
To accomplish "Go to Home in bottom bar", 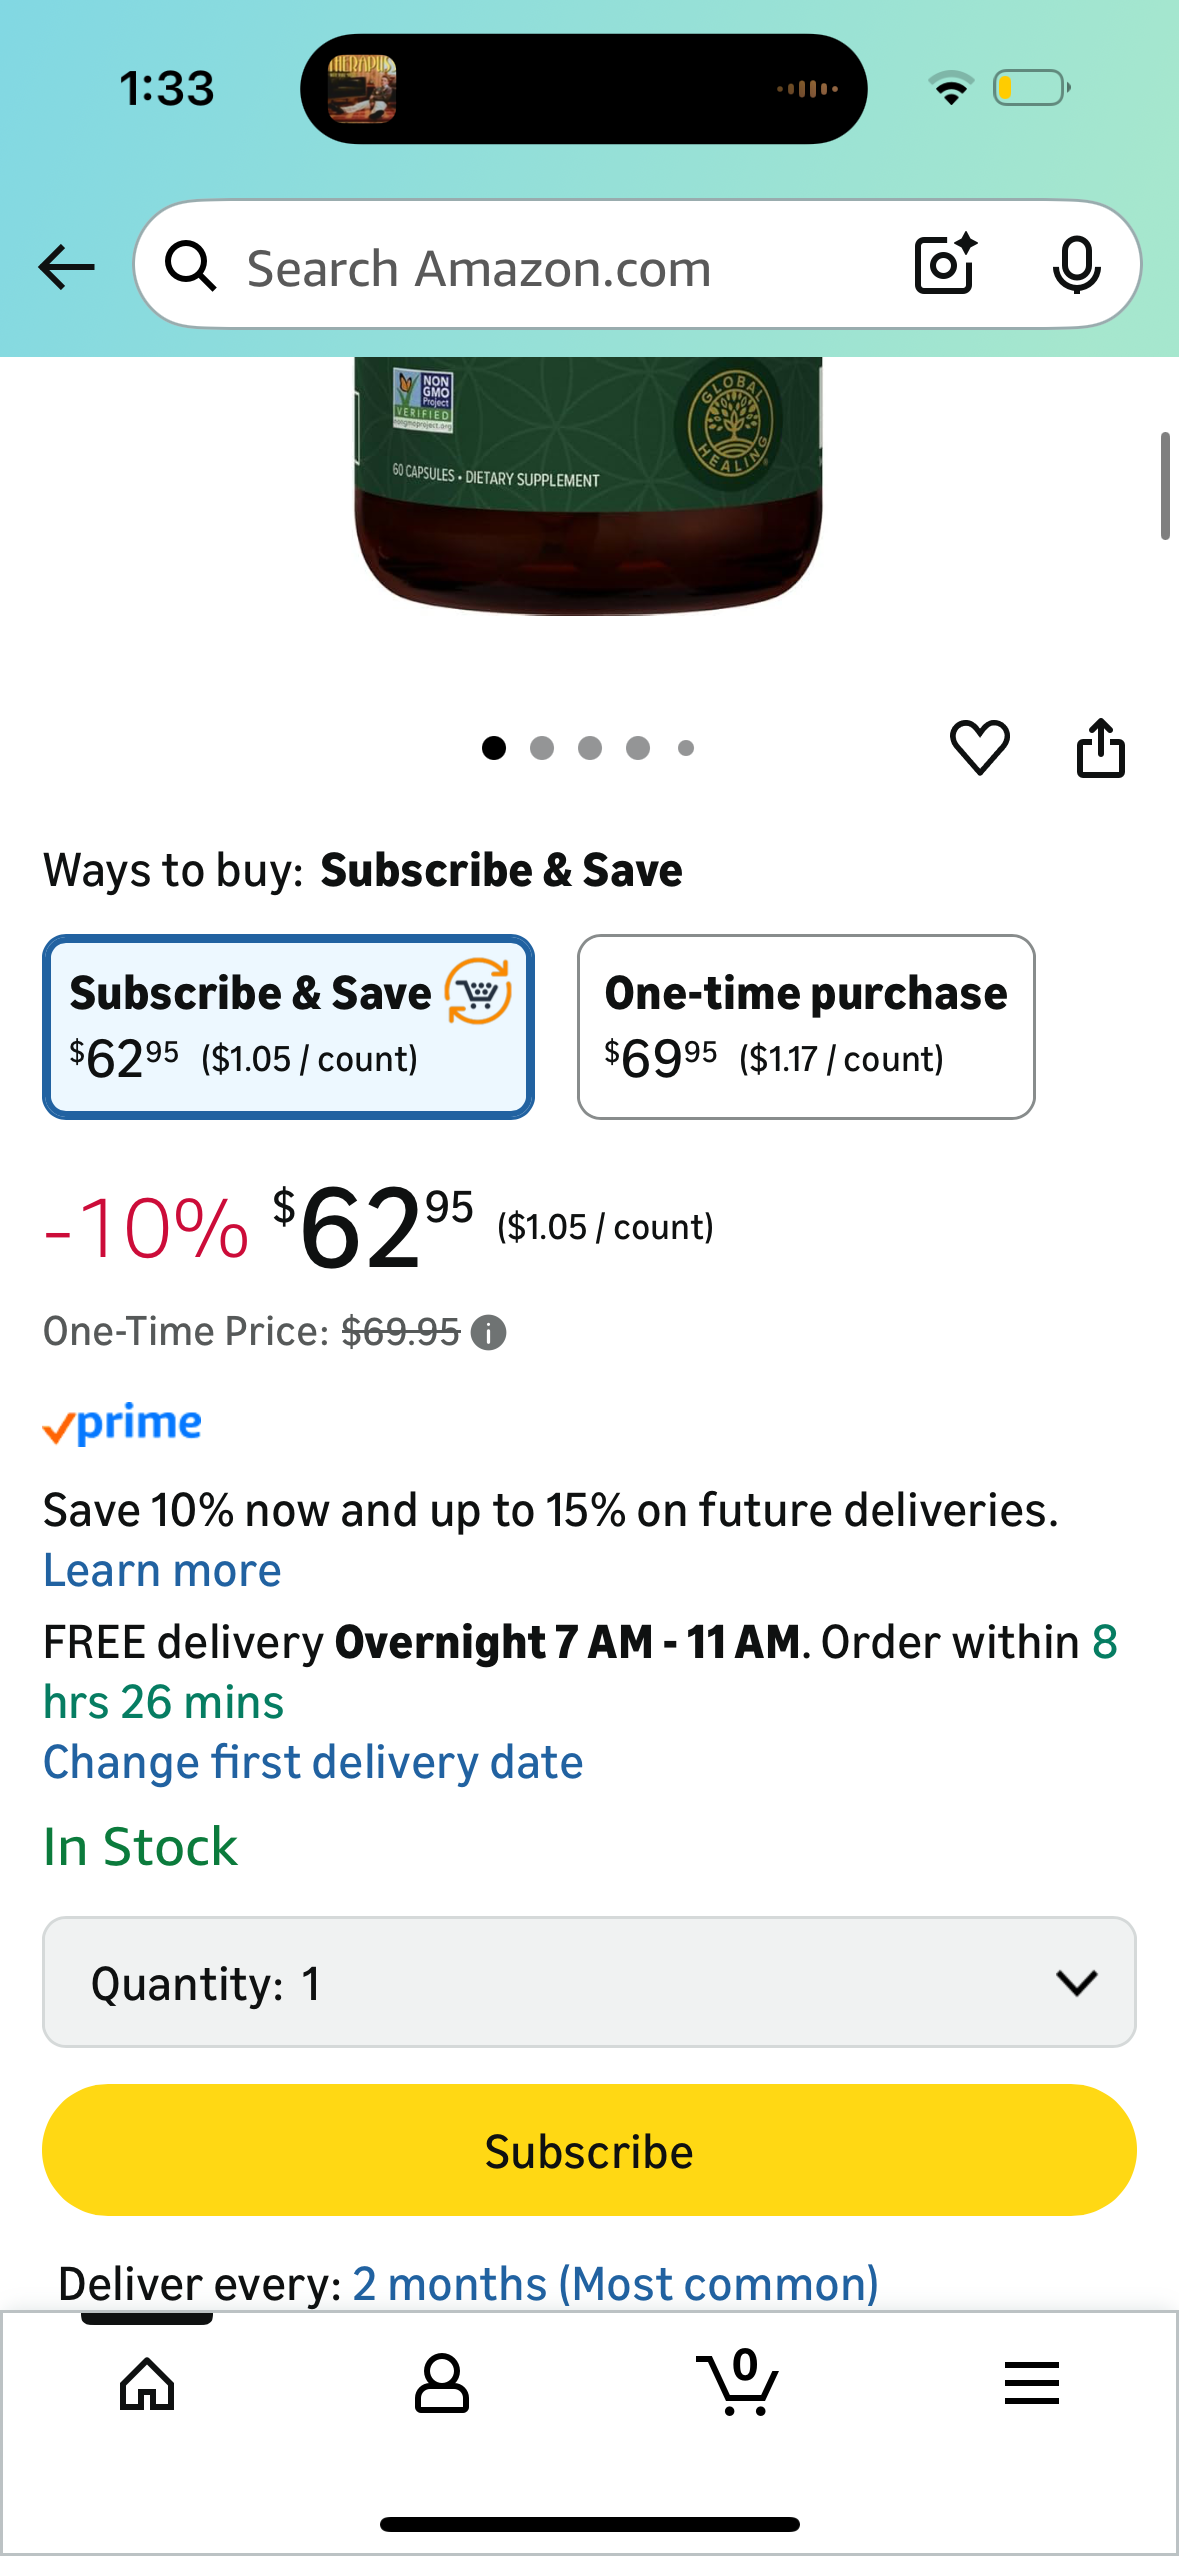I will (x=147, y=2384).
